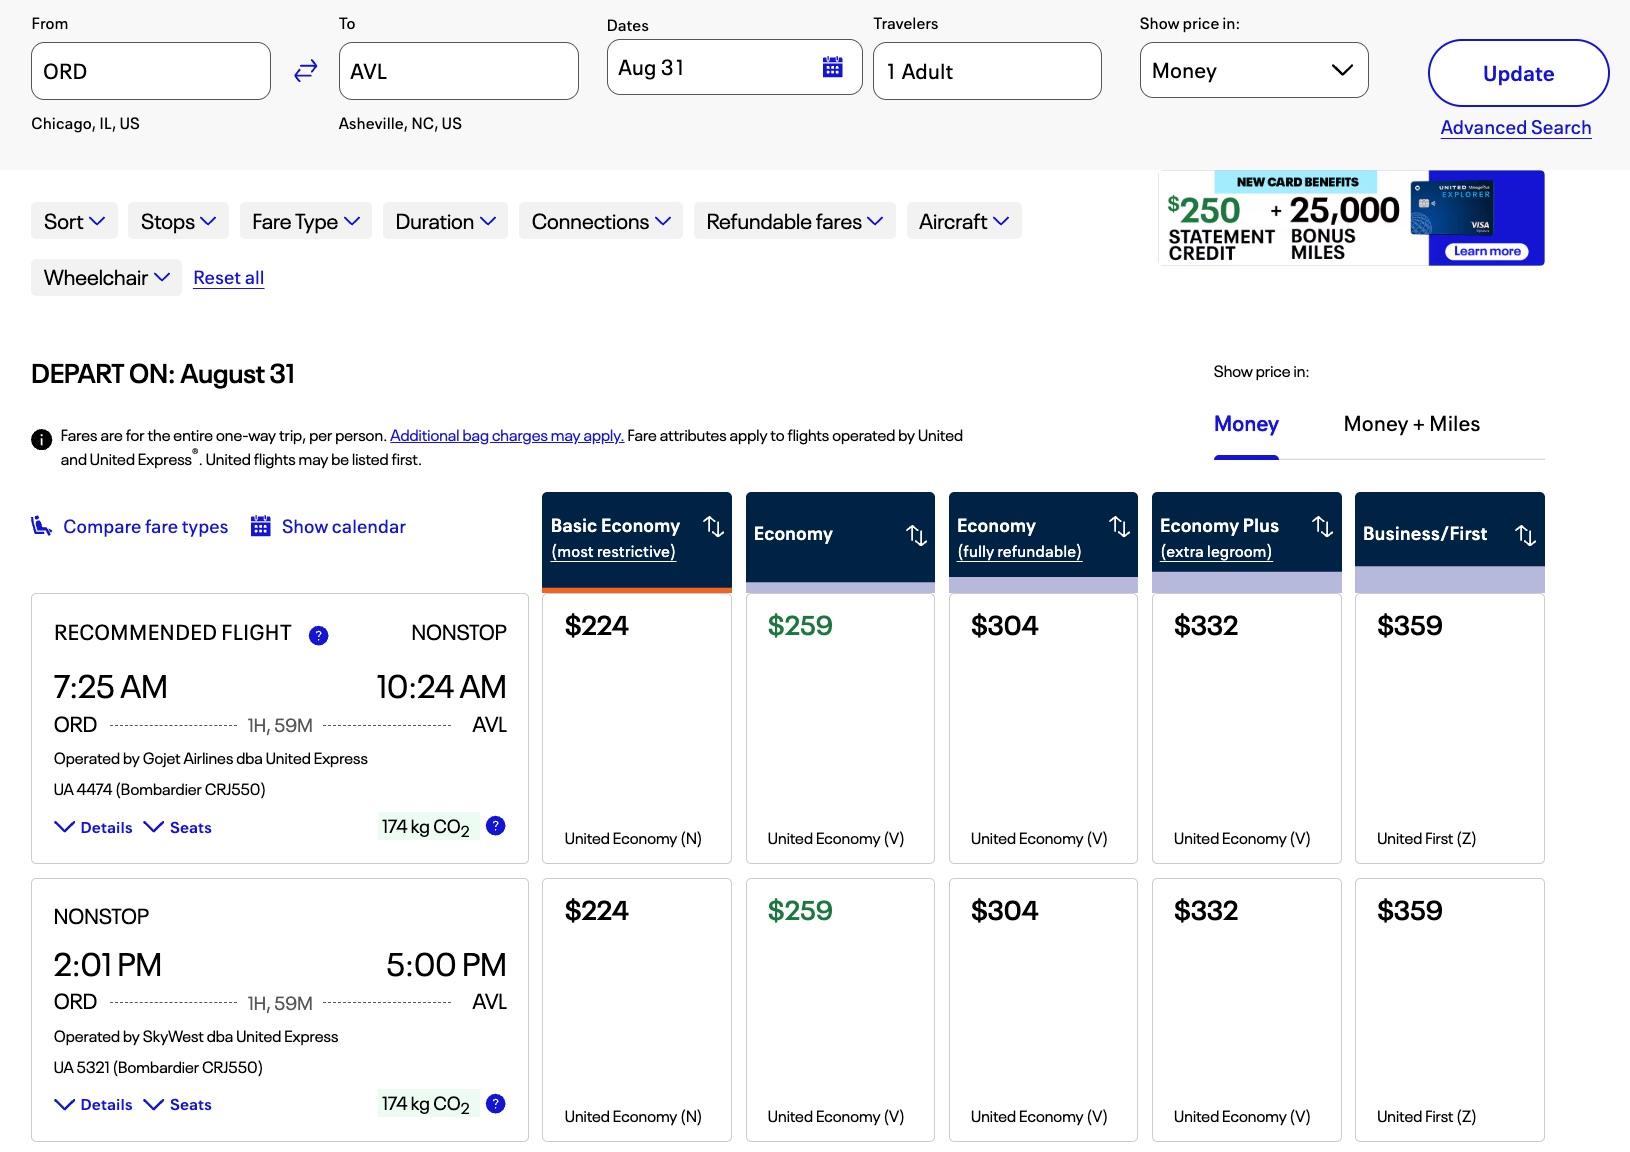Click the fare info circle icon
Viewport: 1630px width, 1152px height.
[41, 439]
